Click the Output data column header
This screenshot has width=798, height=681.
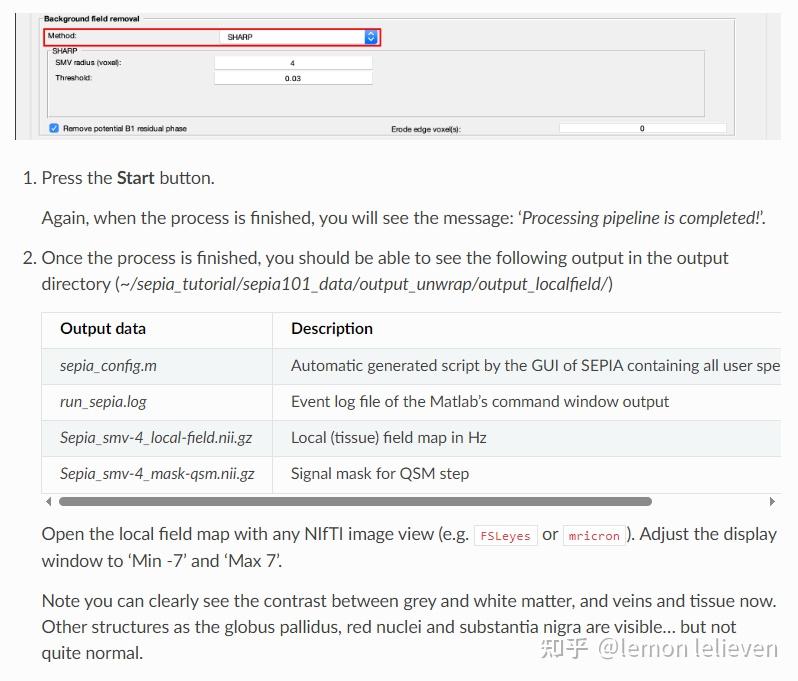click(103, 329)
